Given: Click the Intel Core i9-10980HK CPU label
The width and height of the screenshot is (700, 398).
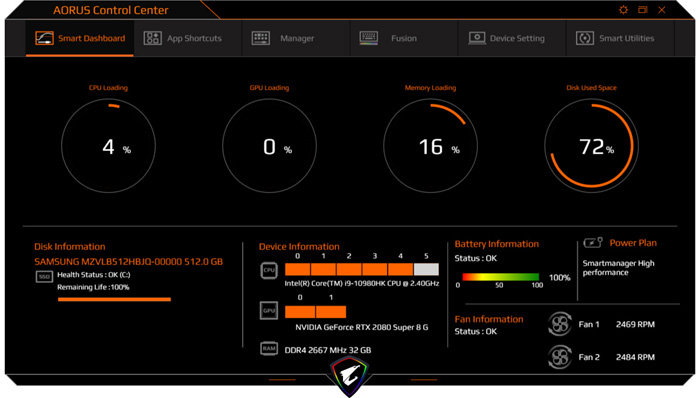Looking at the screenshot, I should 362,283.
